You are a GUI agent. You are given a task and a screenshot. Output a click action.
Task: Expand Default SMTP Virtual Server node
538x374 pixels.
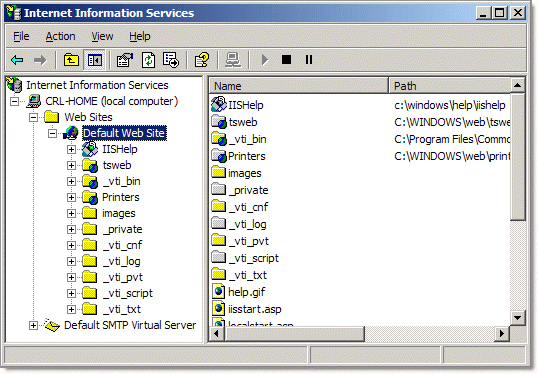pyautogui.click(x=33, y=326)
